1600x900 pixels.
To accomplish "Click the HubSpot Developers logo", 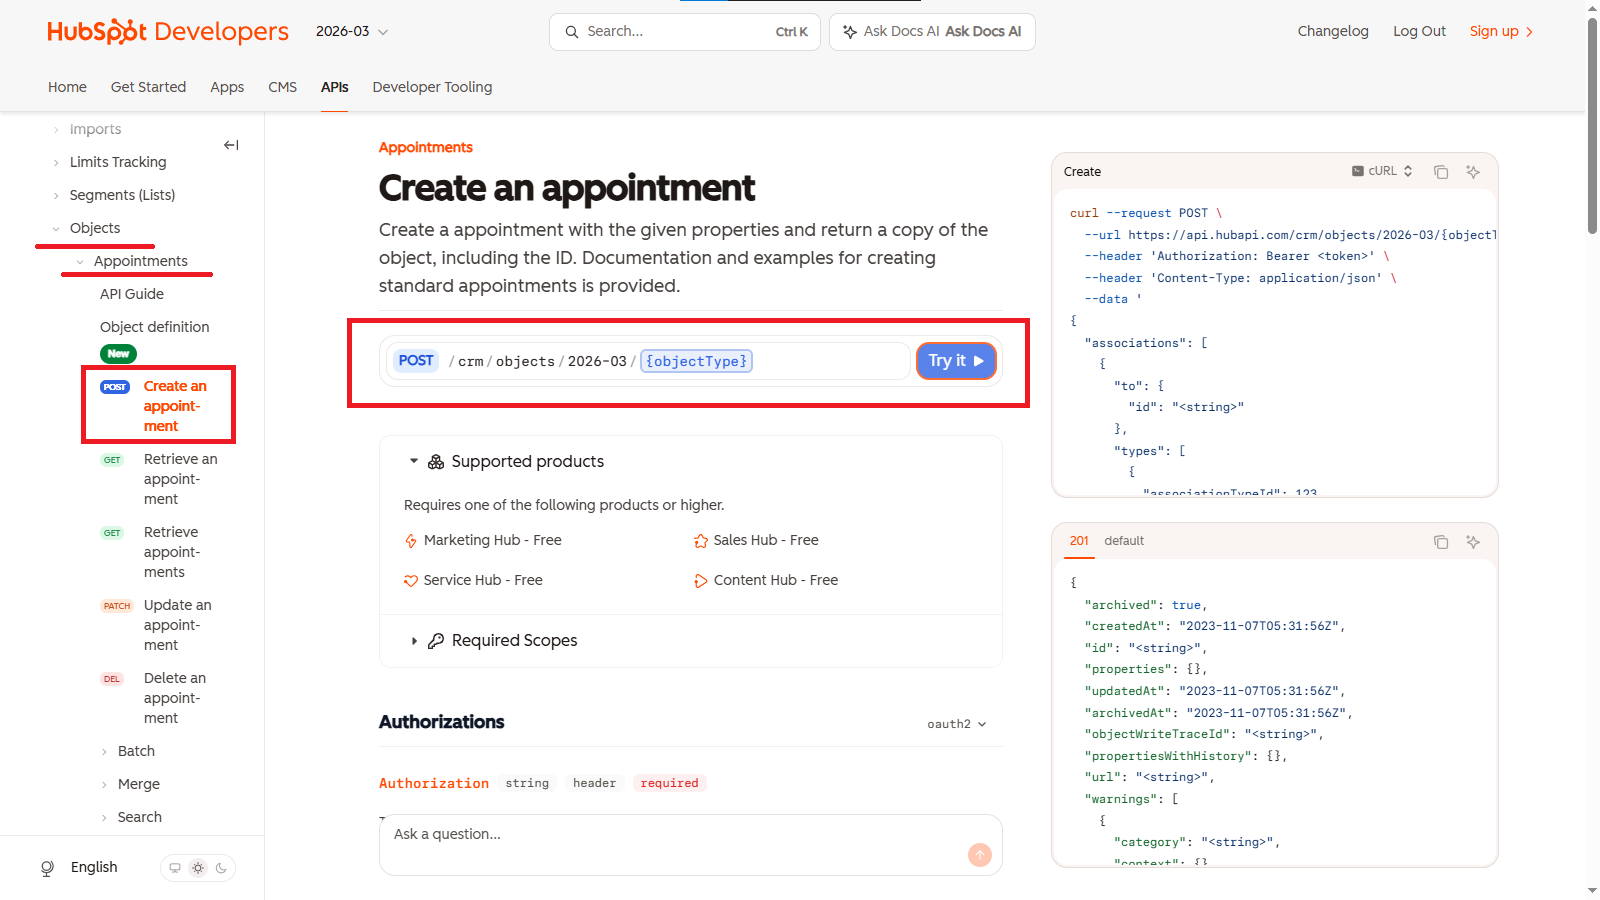I will point(168,32).
